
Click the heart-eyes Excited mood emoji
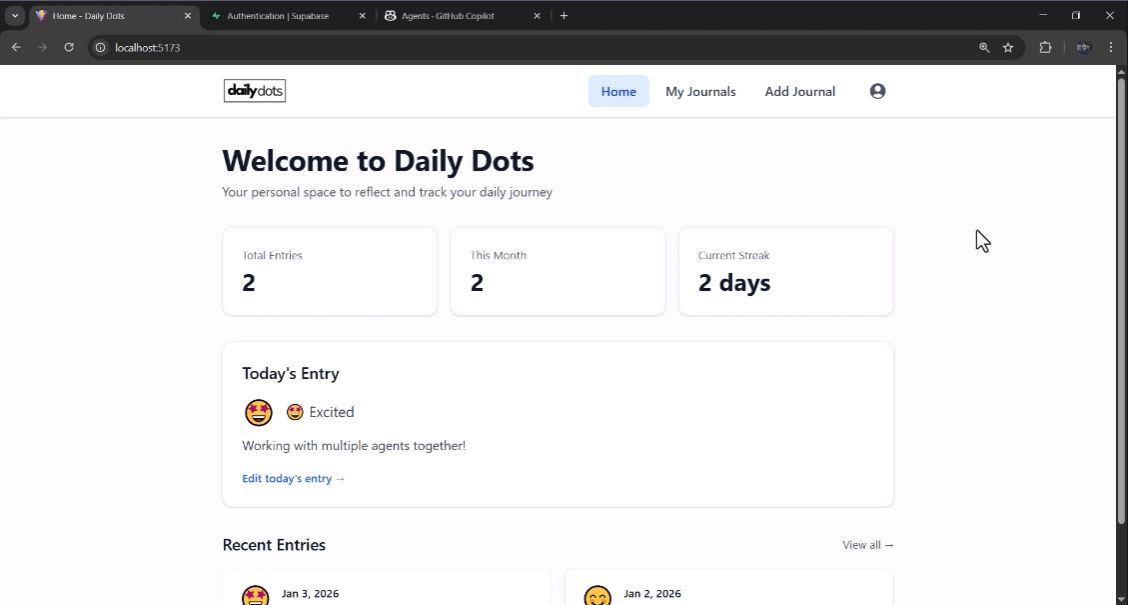click(x=294, y=411)
